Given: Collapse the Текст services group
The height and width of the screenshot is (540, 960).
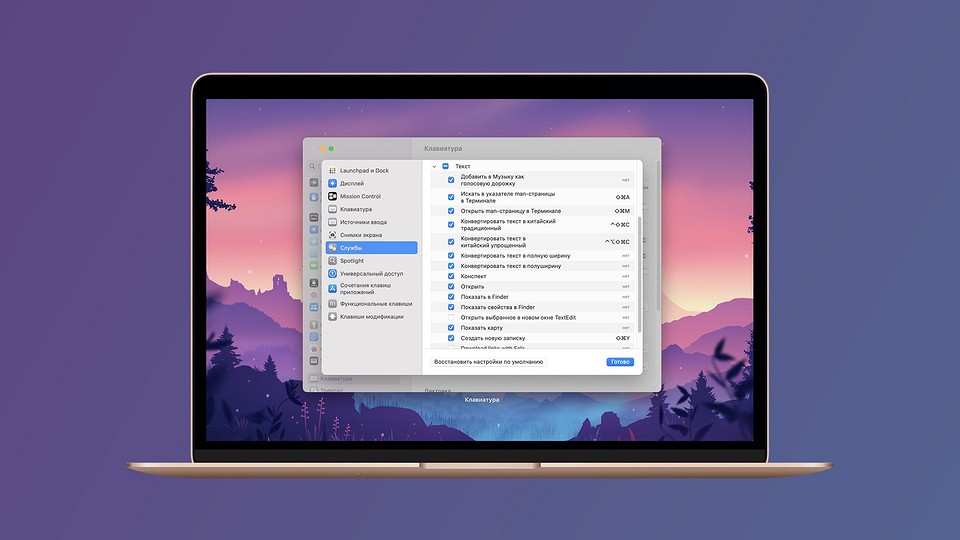Looking at the screenshot, I should 435,167.
